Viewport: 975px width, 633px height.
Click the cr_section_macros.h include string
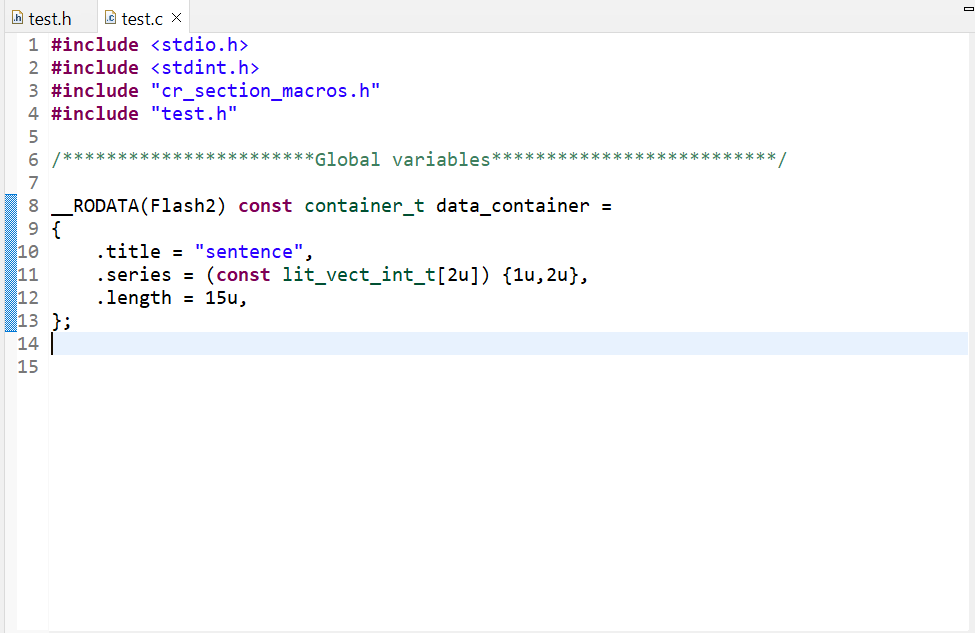(265, 90)
